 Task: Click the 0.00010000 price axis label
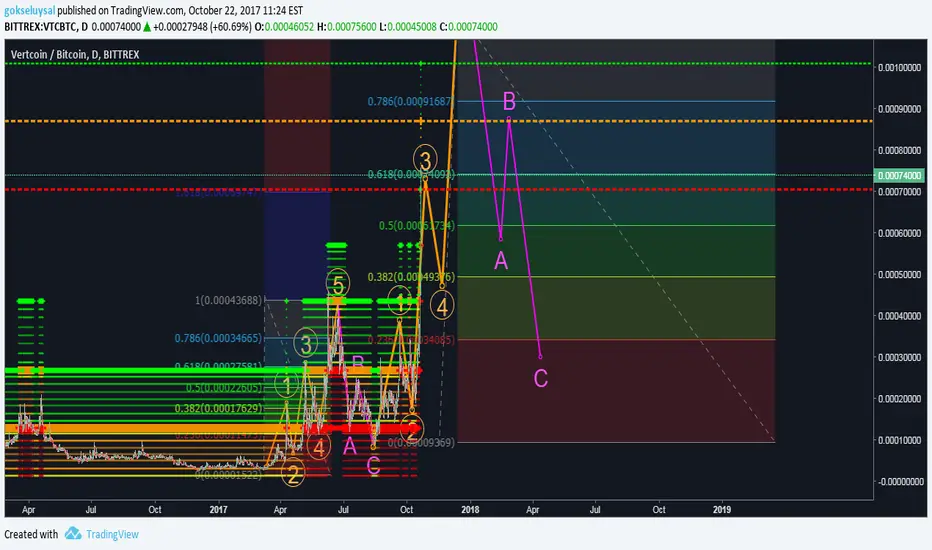(899, 440)
